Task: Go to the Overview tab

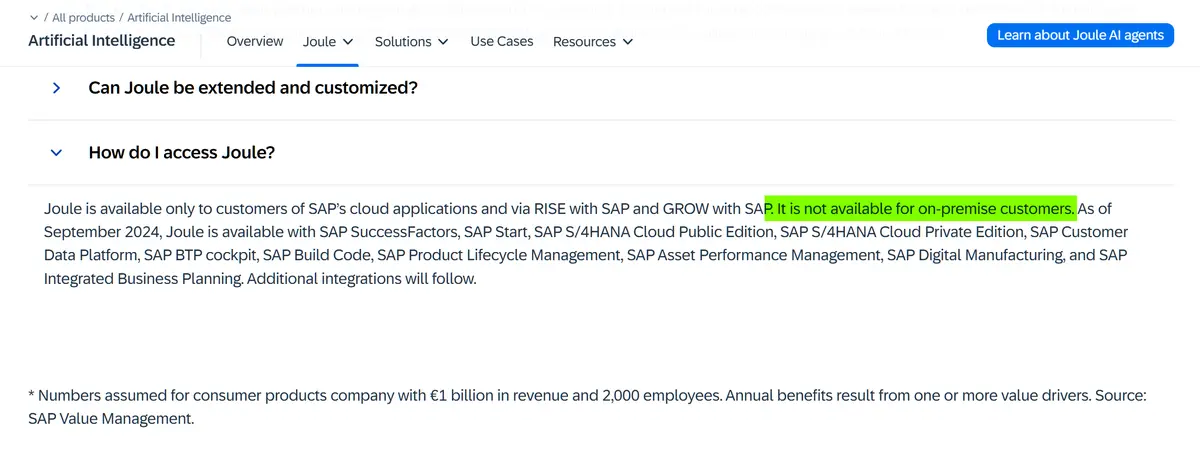Action: click(255, 42)
